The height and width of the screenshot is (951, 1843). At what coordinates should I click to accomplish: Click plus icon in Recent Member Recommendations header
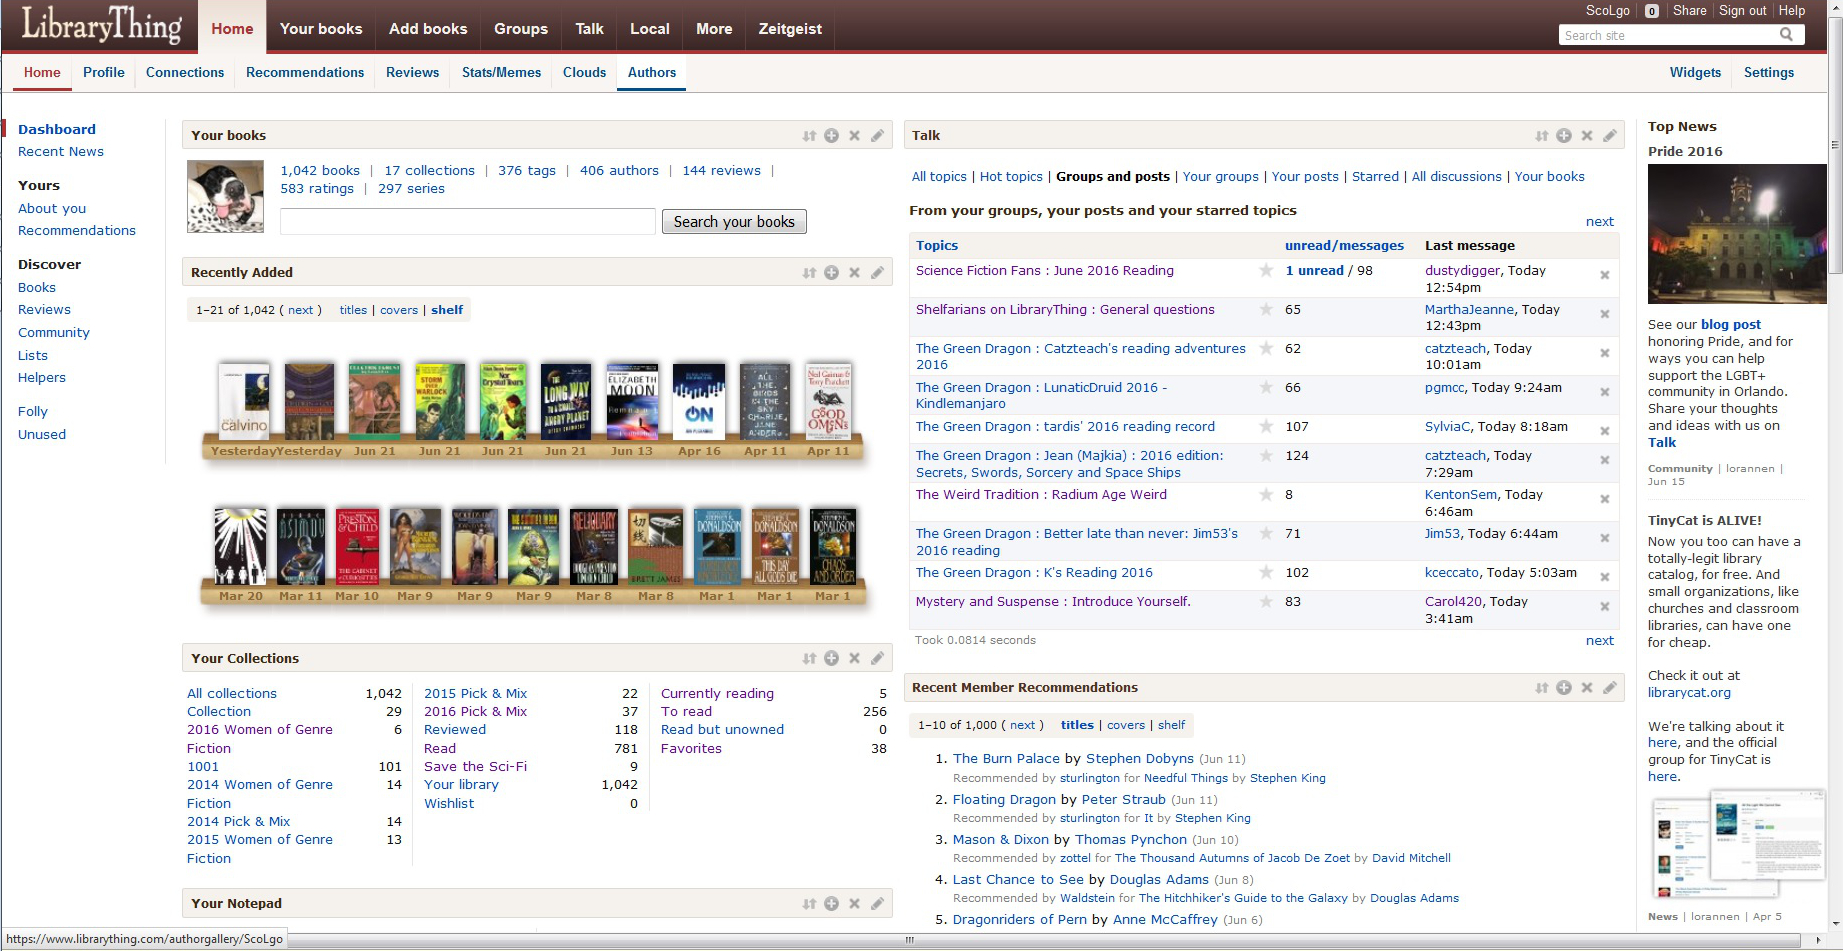point(1564,688)
